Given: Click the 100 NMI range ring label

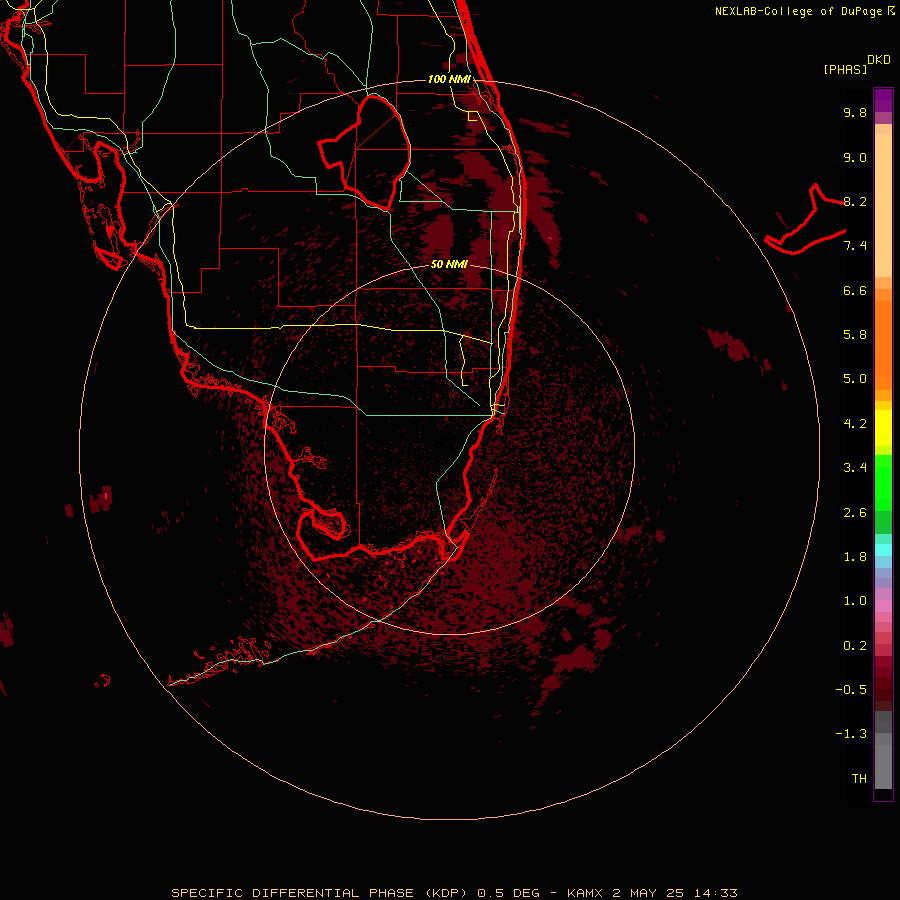Looking at the screenshot, I should point(449,79).
